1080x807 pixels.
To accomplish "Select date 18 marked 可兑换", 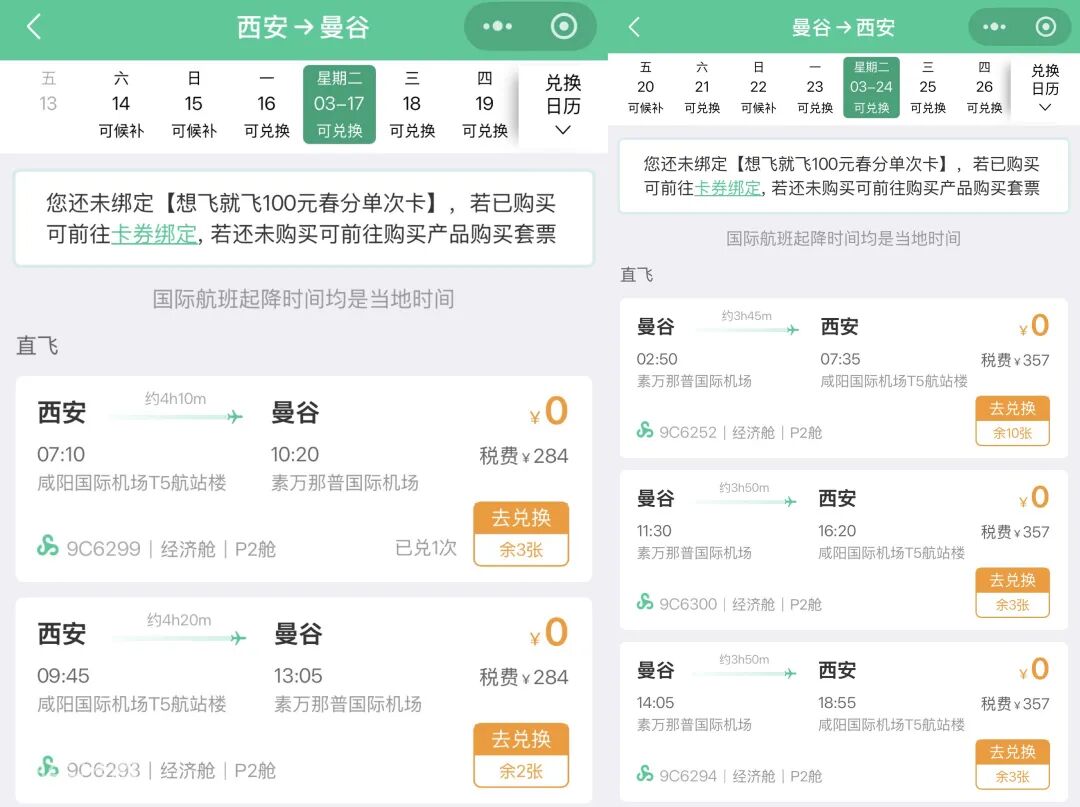I will (x=412, y=103).
